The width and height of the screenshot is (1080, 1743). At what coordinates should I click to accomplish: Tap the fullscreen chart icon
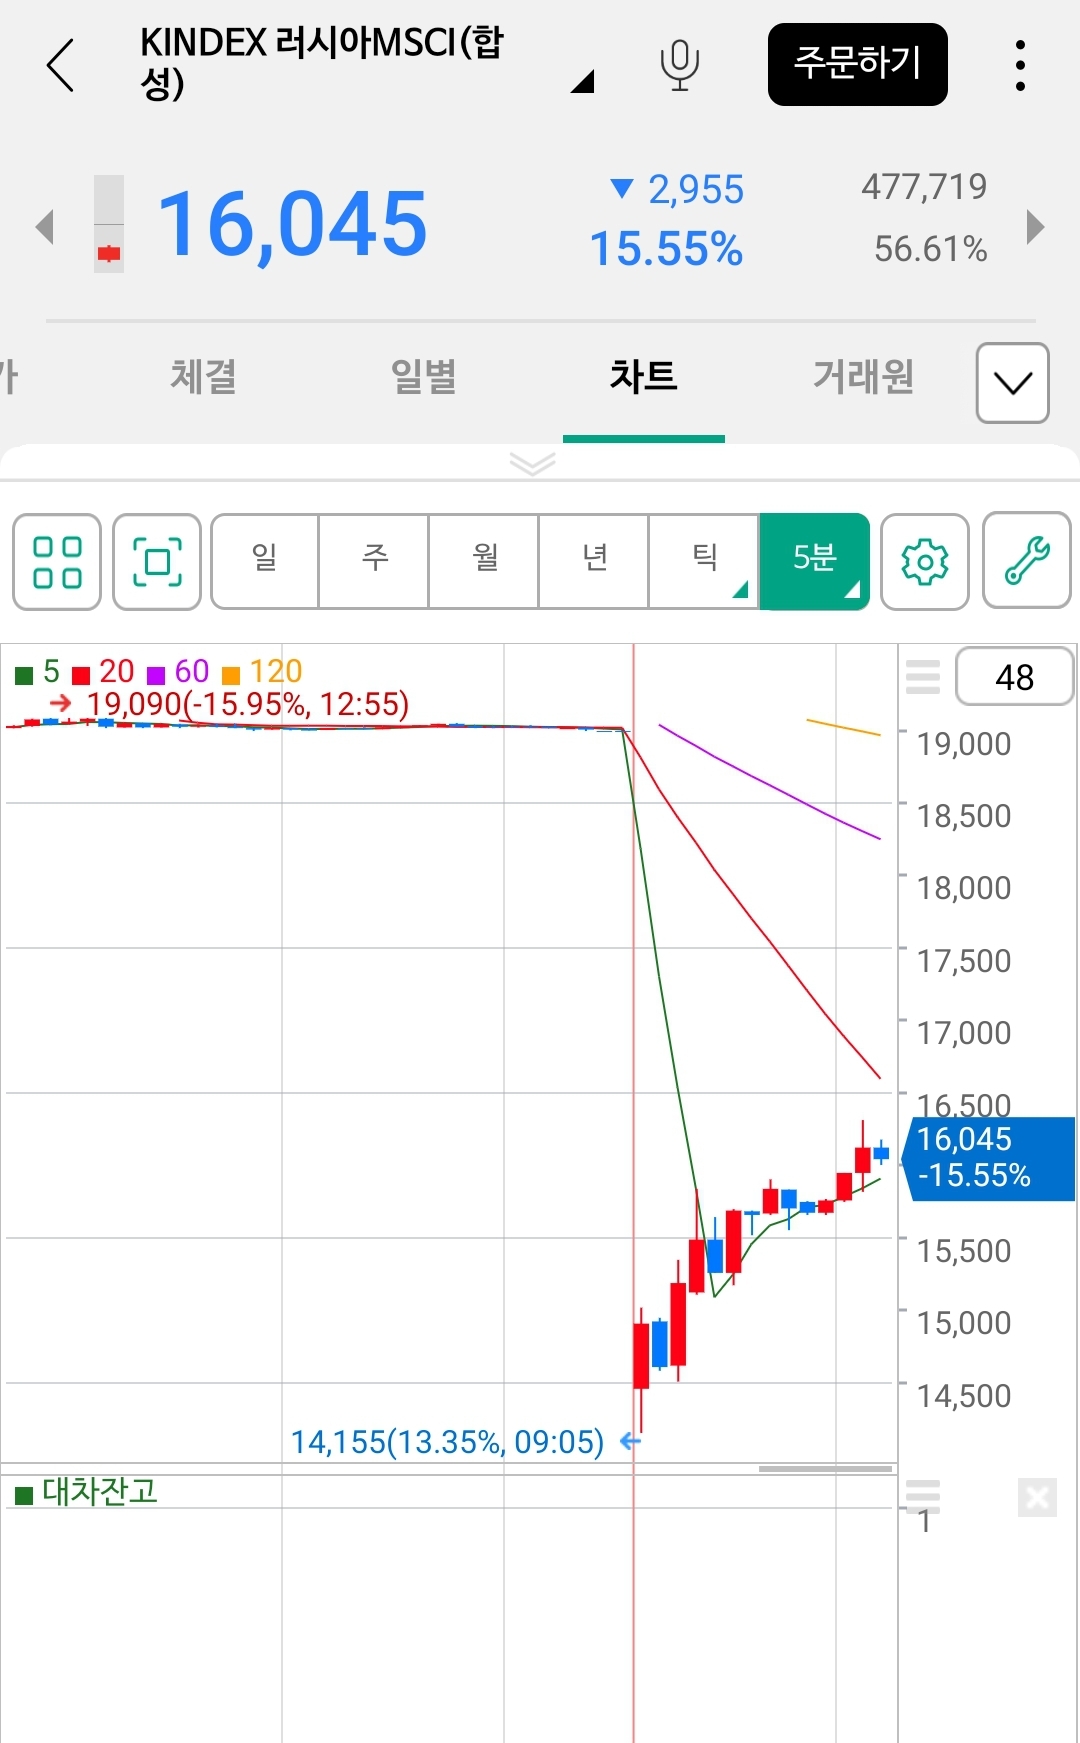pyautogui.click(x=157, y=562)
